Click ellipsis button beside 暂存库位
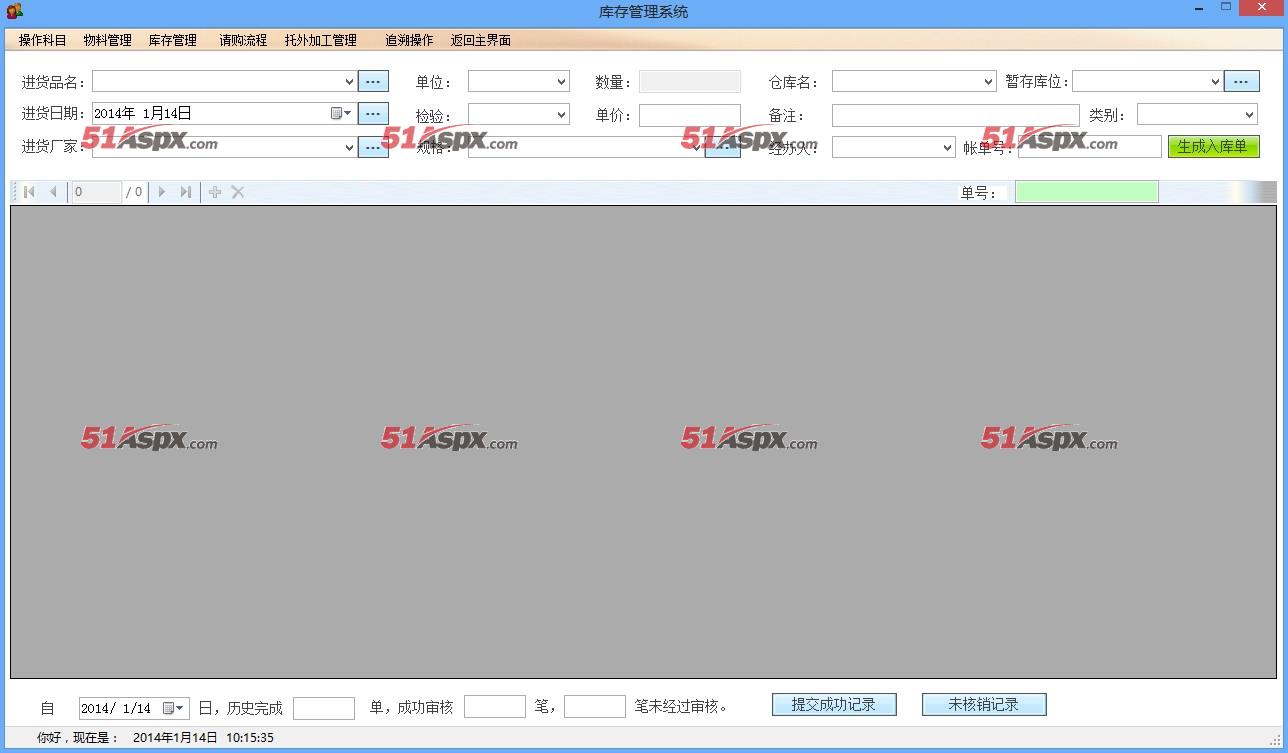 tap(1242, 81)
